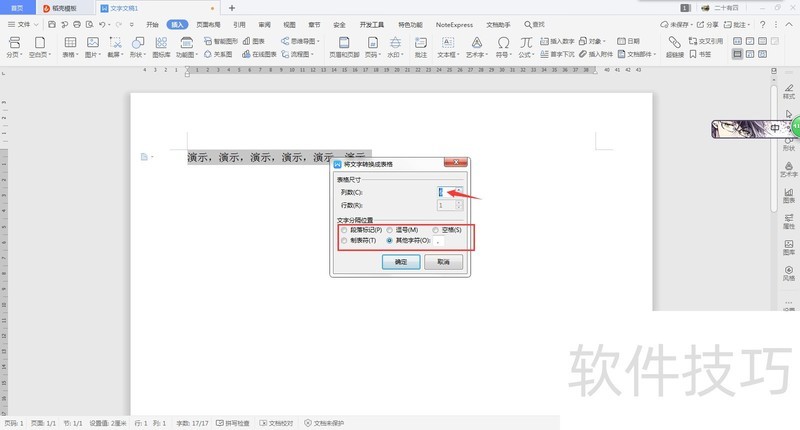Click 查找 search command
Screen dimensions: 800x430
click(535, 24)
